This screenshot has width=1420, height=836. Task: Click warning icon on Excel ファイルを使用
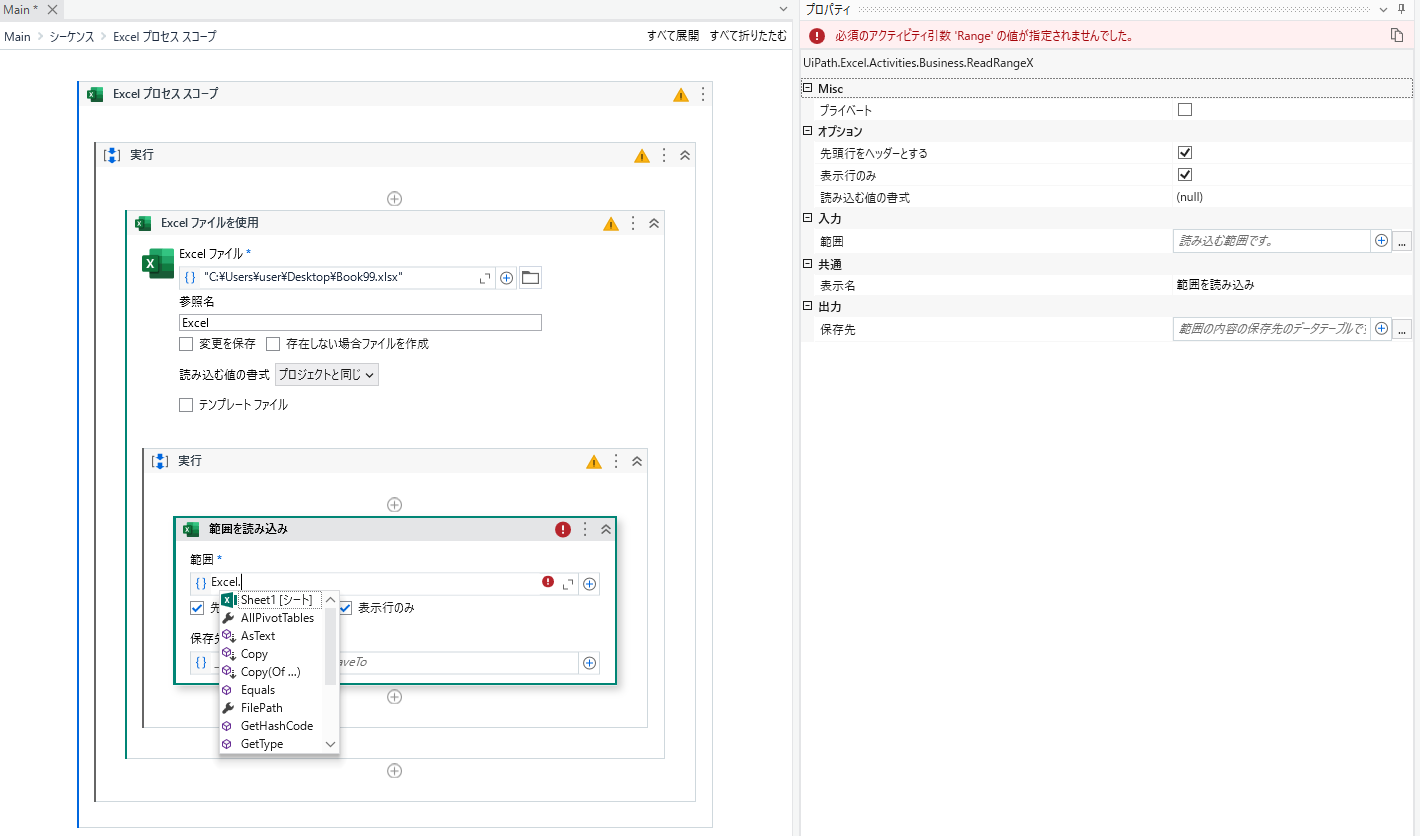pyautogui.click(x=611, y=224)
